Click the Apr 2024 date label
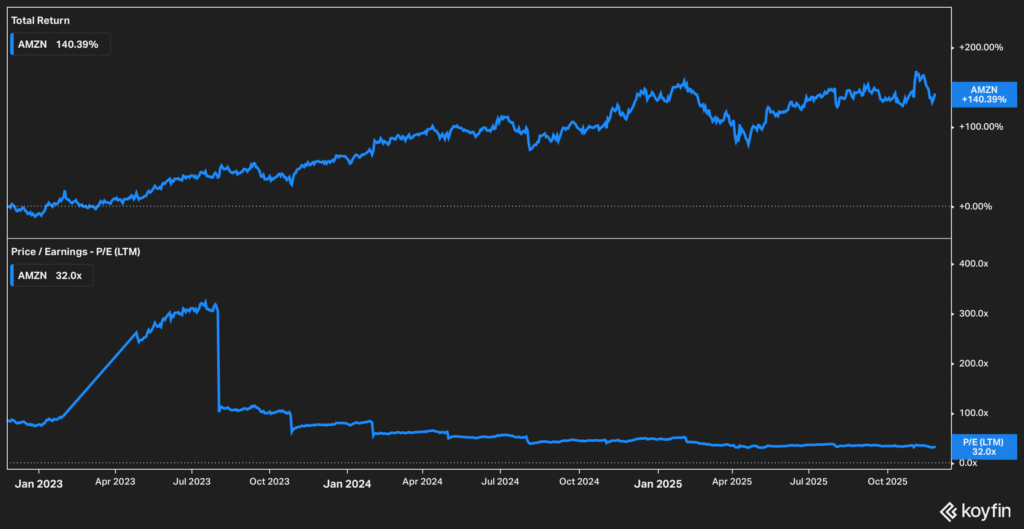Viewport: 1024px width, 529px height. tap(423, 481)
